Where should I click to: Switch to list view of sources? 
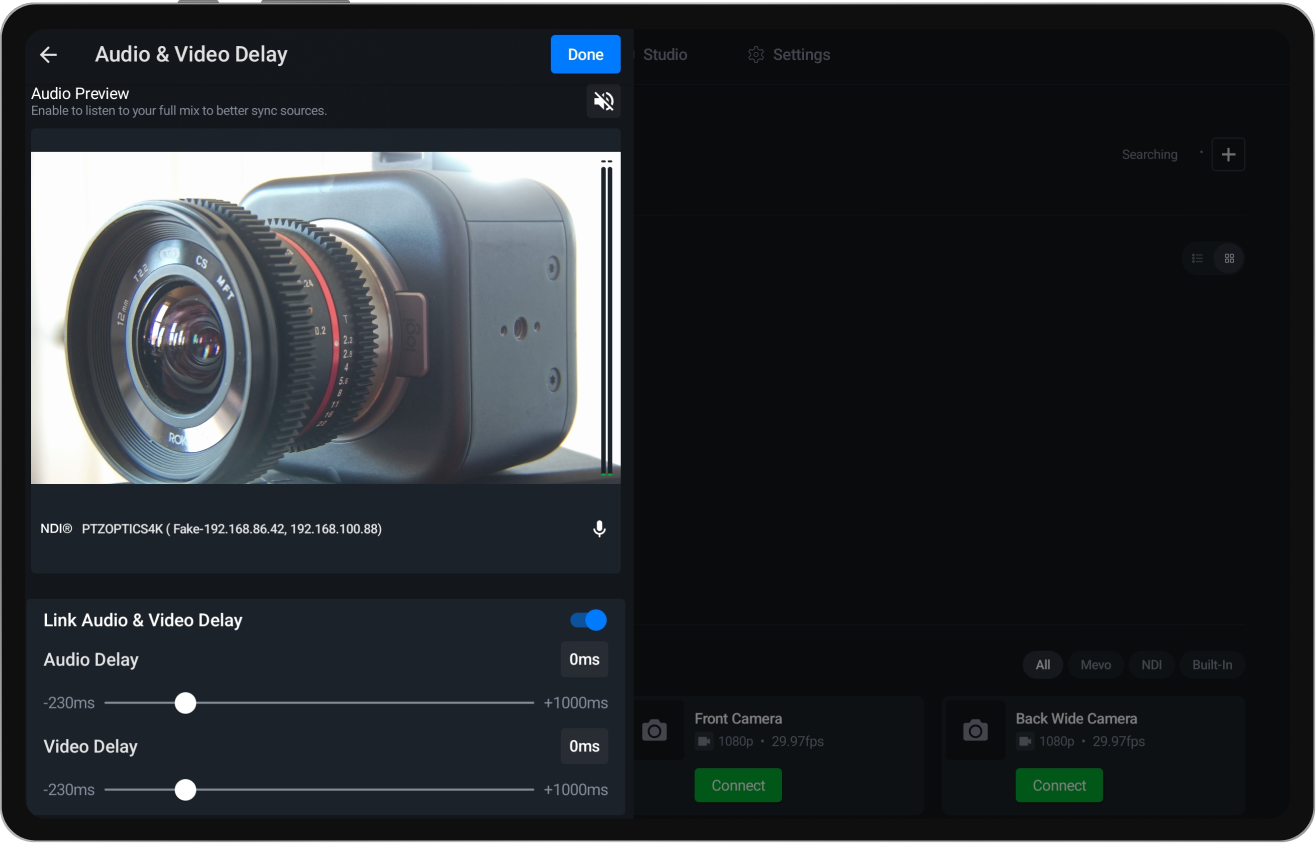pyautogui.click(x=1197, y=258)
